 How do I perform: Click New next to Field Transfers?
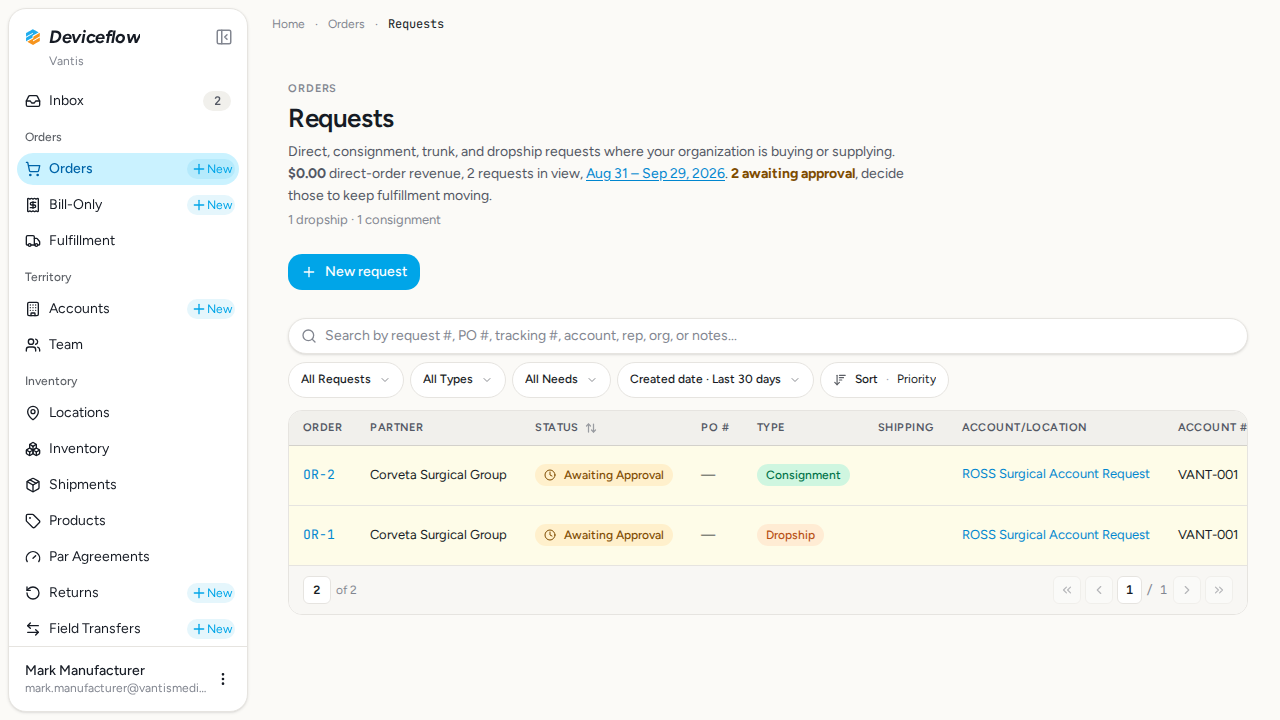click(x=212, y=629)
